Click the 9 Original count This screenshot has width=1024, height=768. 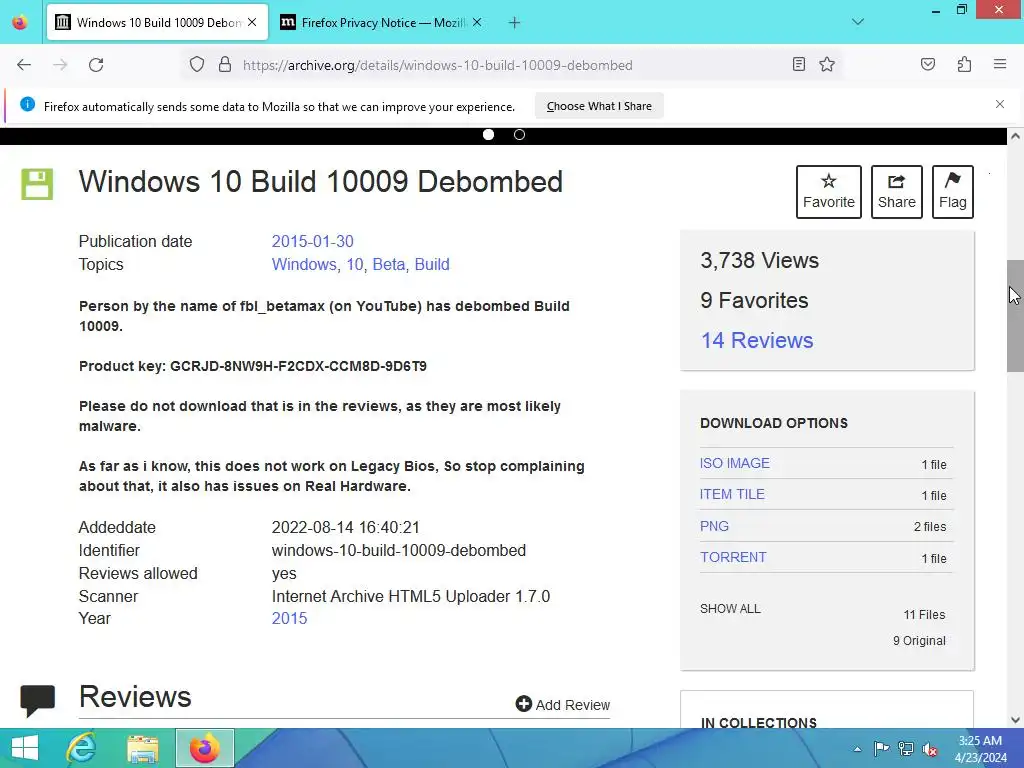(919, 641)
